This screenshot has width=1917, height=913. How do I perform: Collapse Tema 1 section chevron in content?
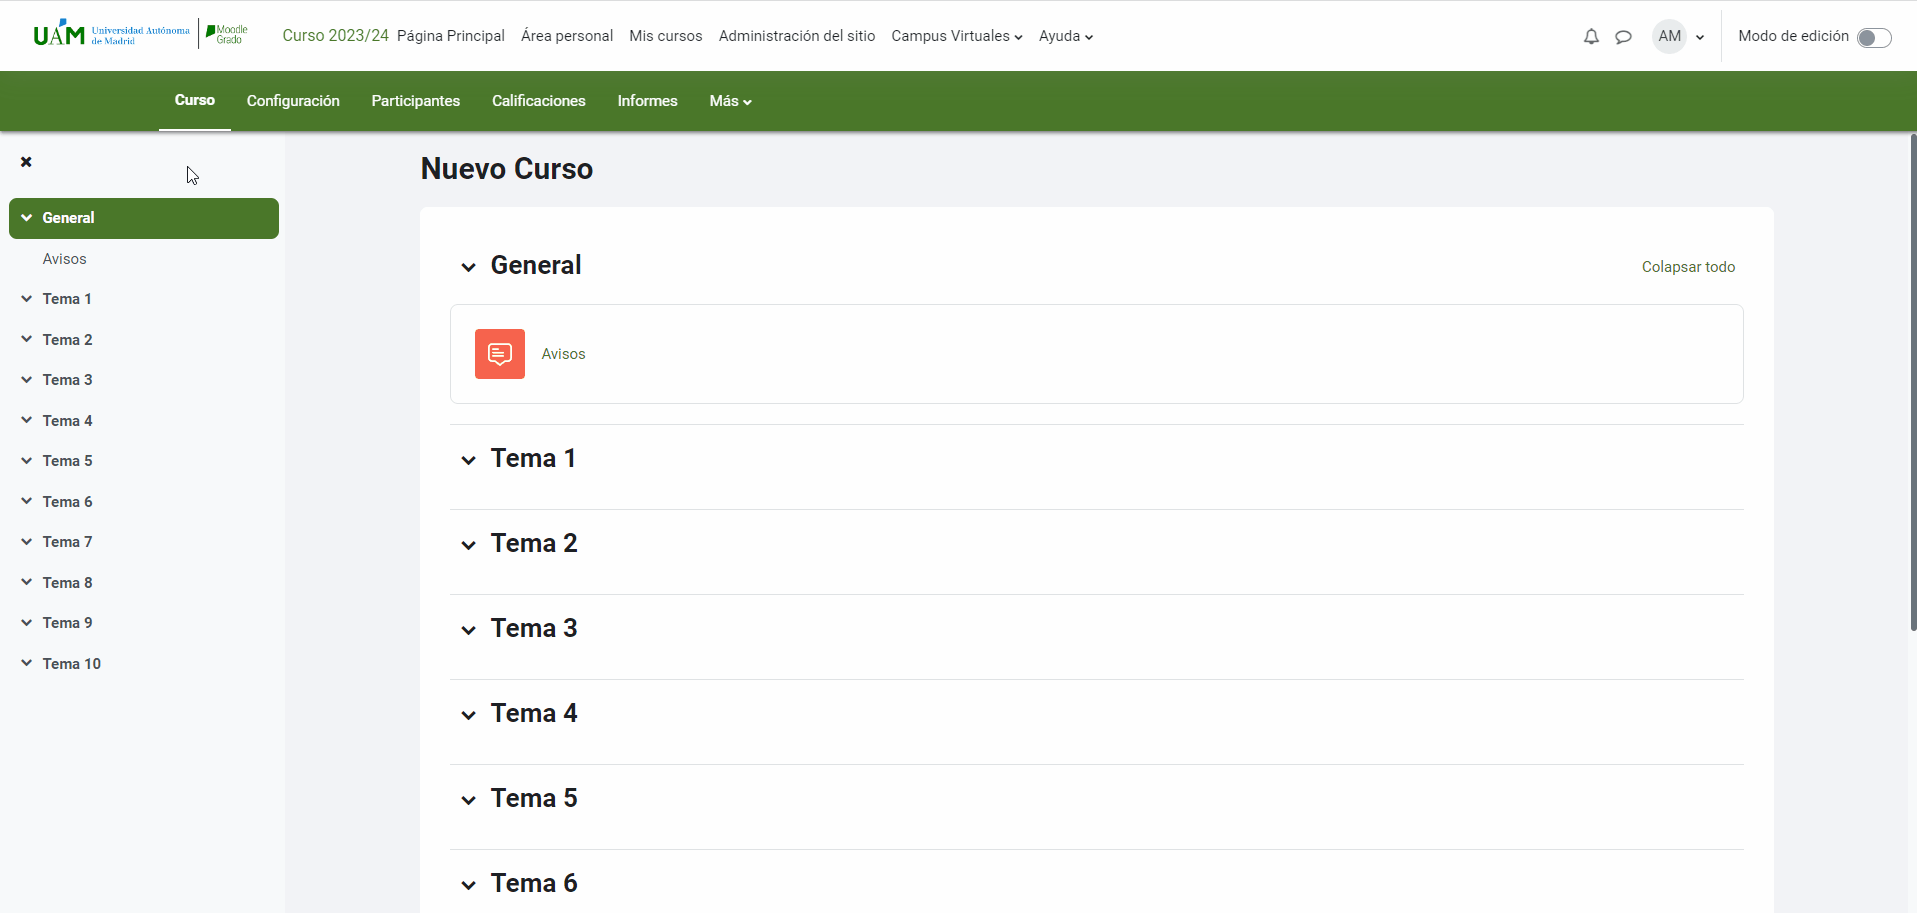[468, 460]
